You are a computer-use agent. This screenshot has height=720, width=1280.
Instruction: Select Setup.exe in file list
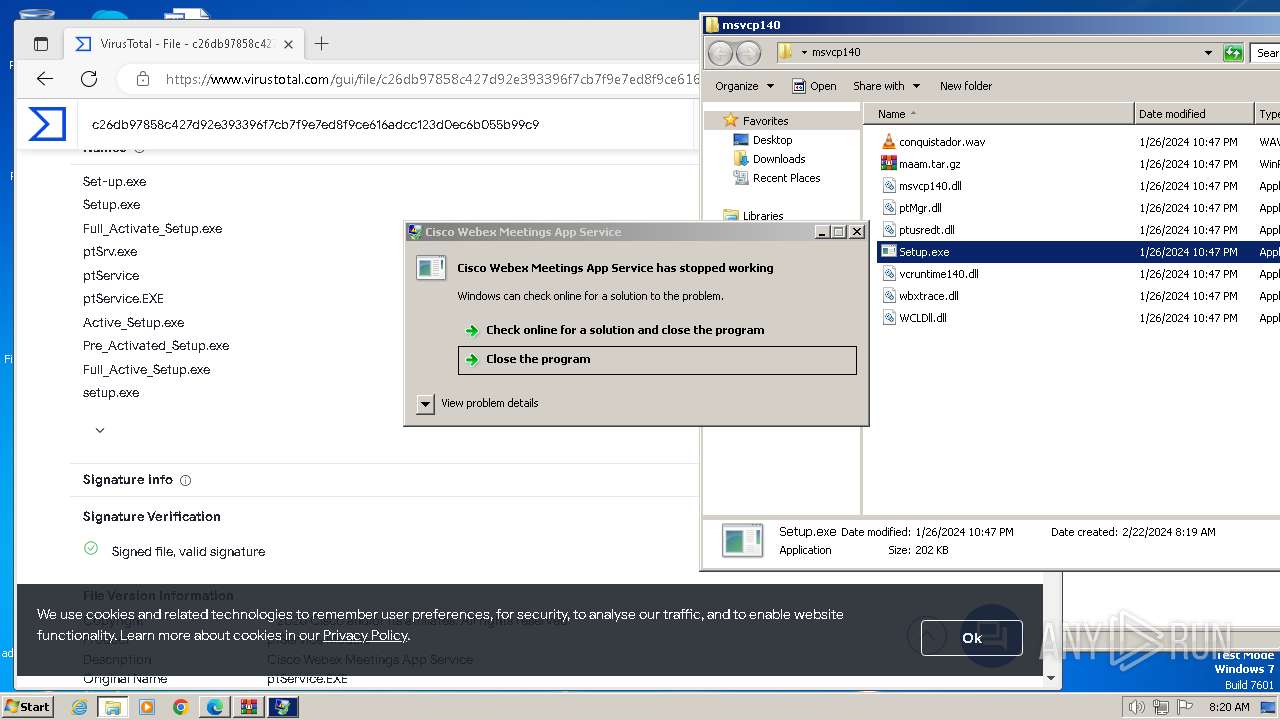click(924, 252)
